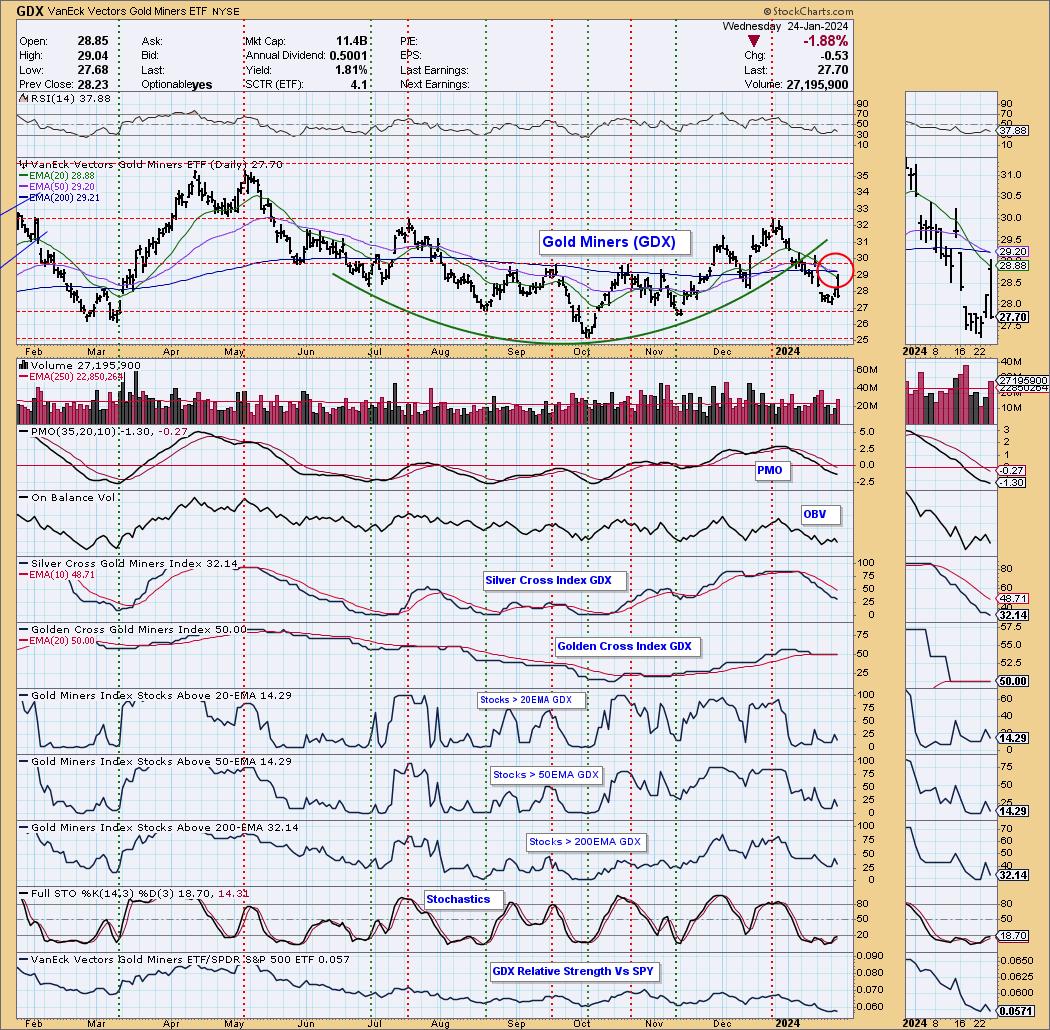Screen dimensions: 1050x1030
Task: Select the Open value 28.85
Action: 92,41
